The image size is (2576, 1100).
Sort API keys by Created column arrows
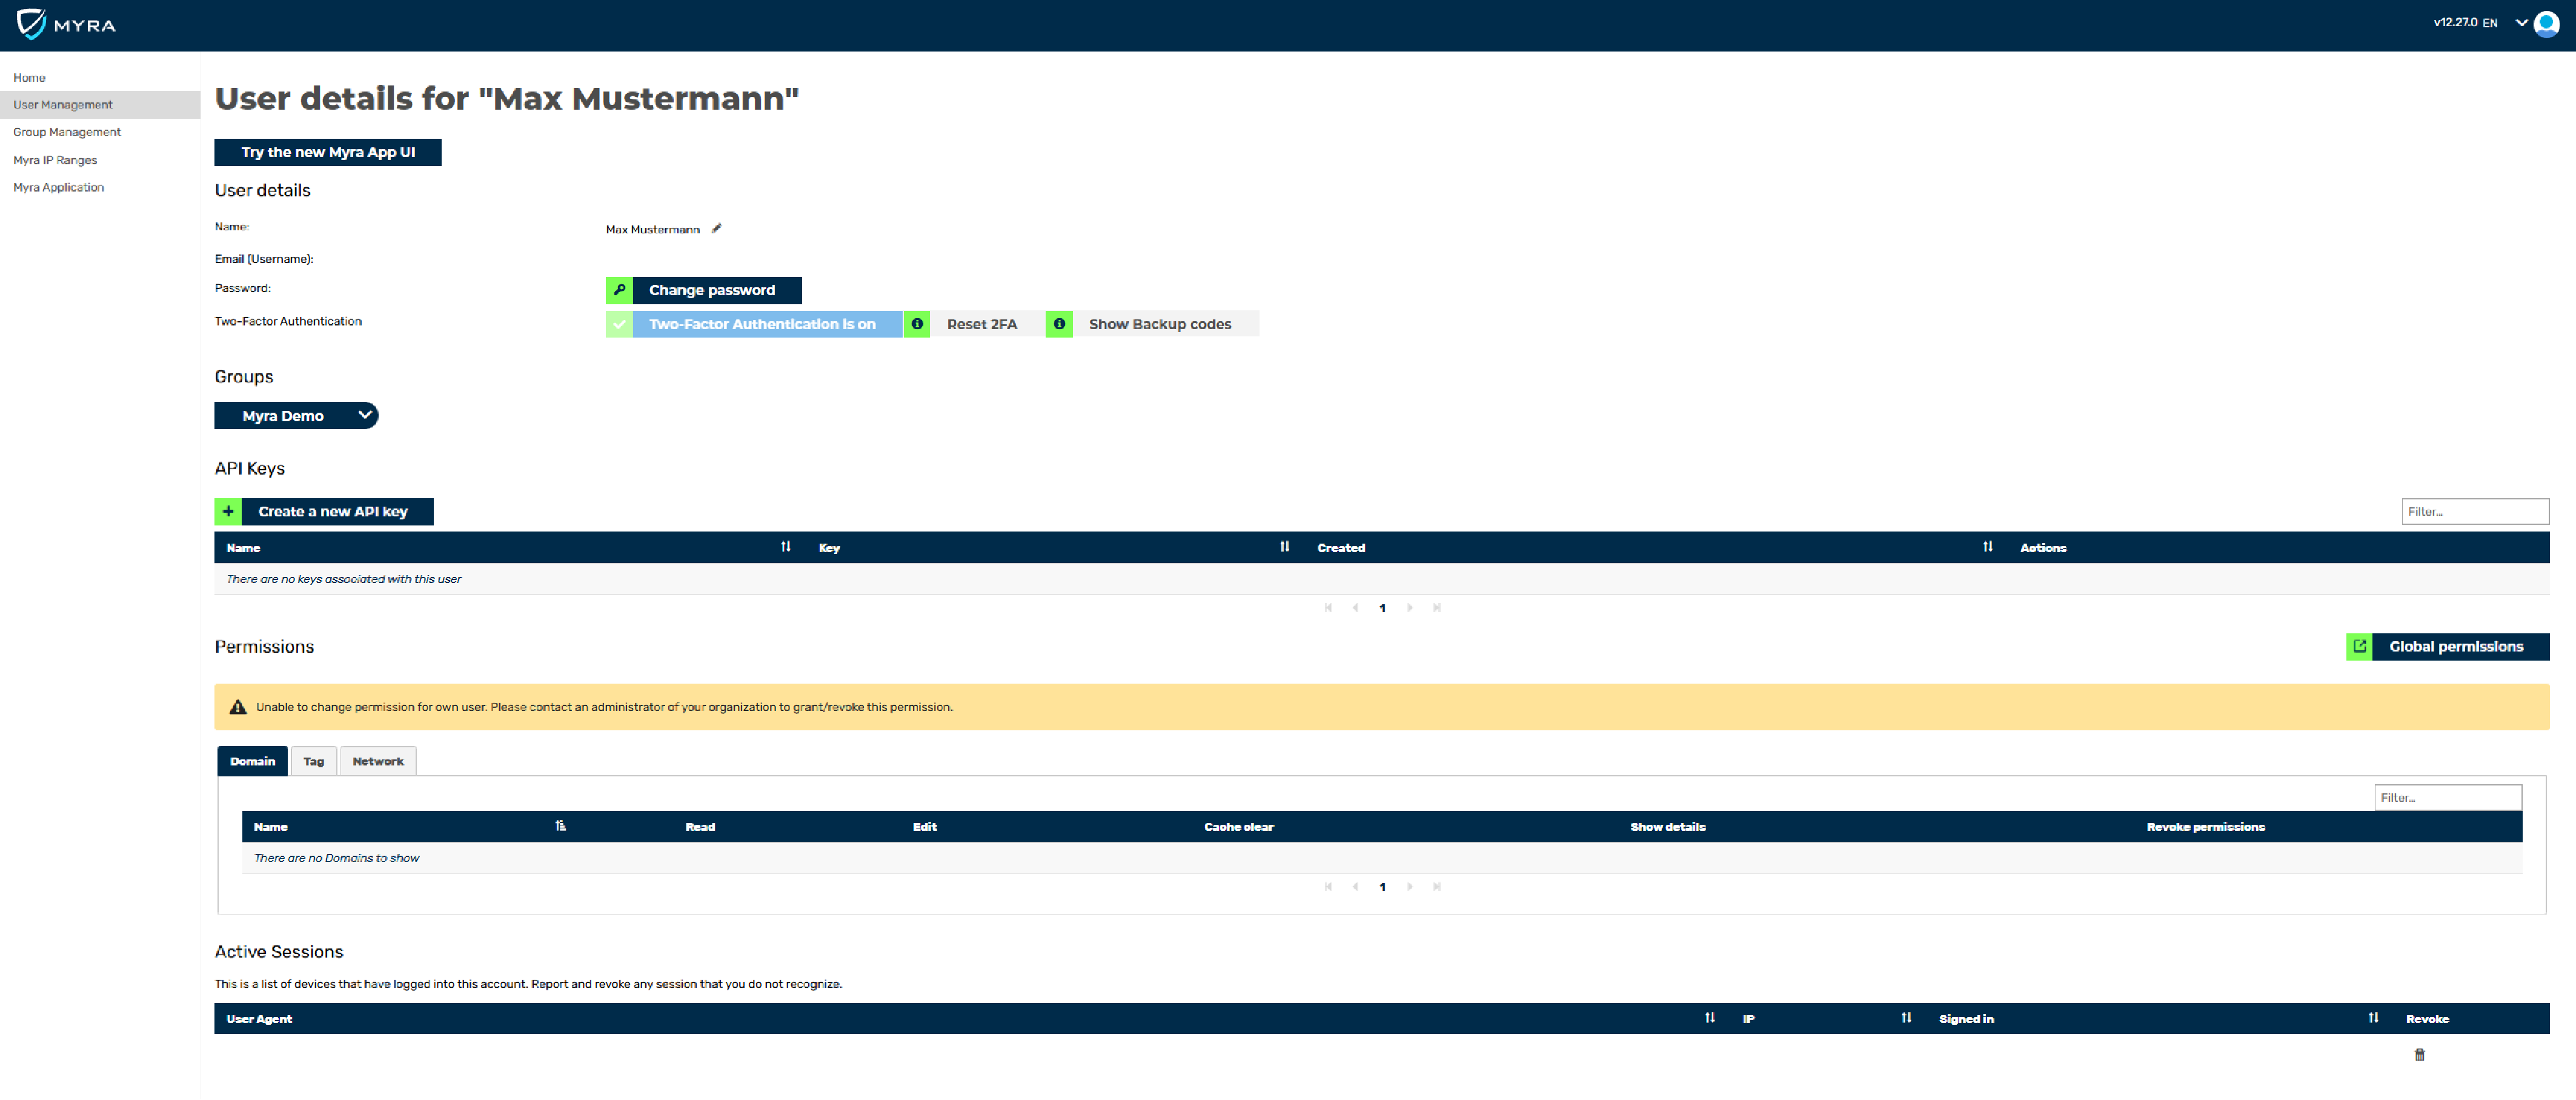(x=1988, y=546)
